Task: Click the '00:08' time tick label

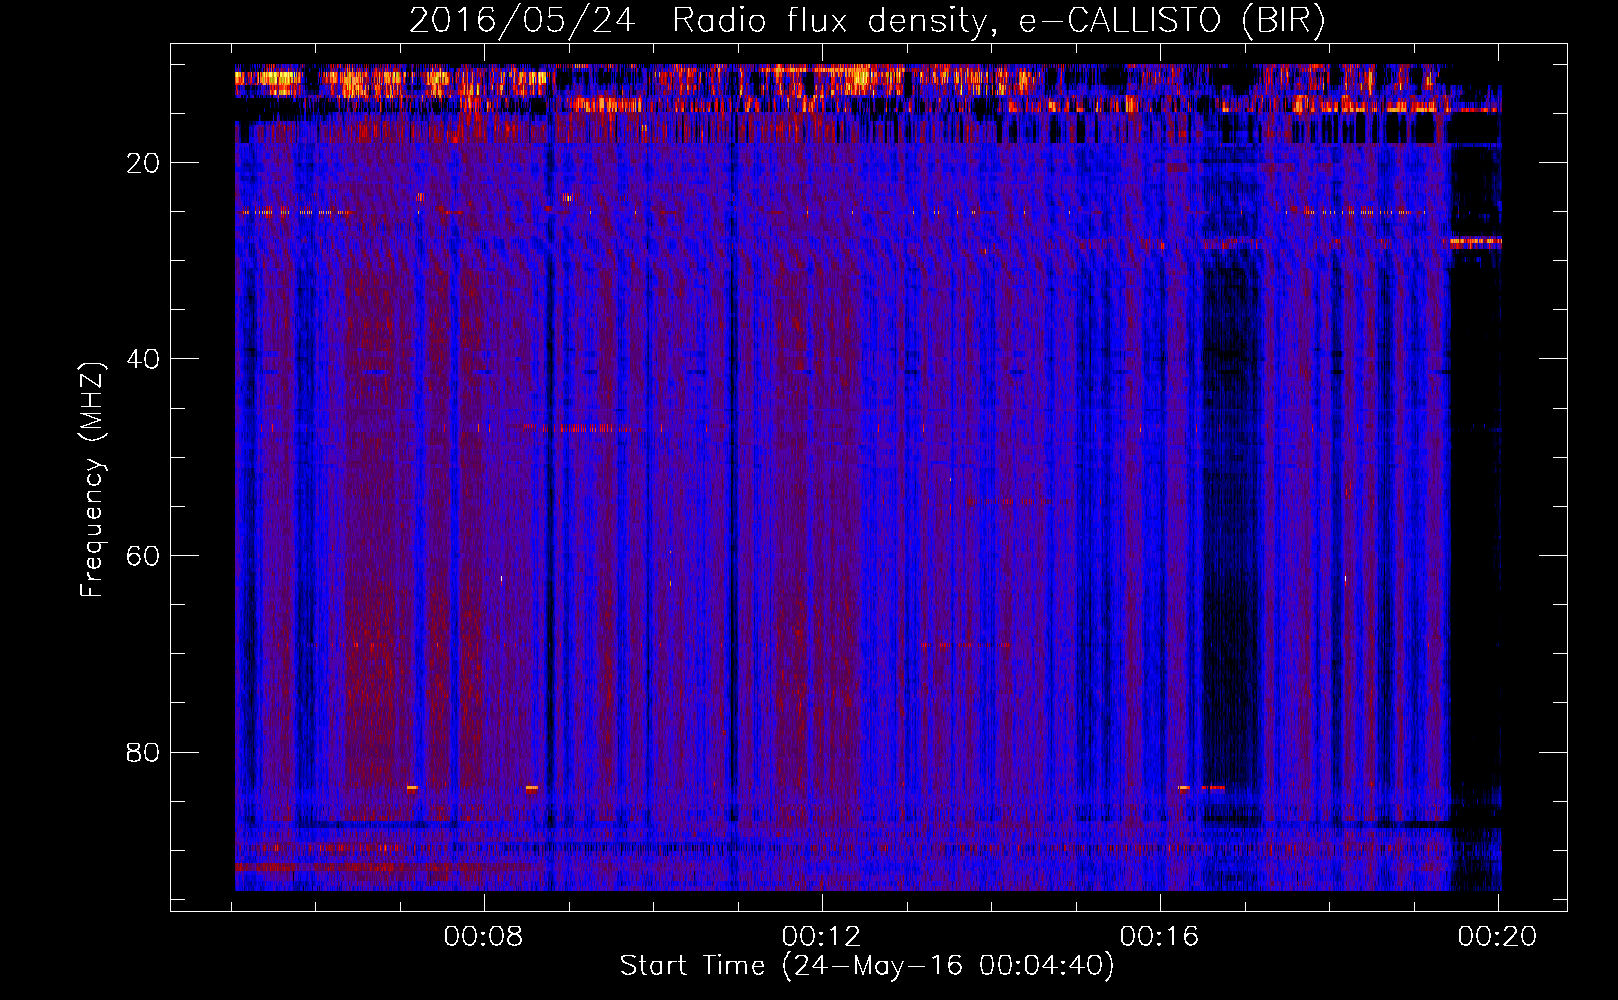Action: click(x=484, y=937)
